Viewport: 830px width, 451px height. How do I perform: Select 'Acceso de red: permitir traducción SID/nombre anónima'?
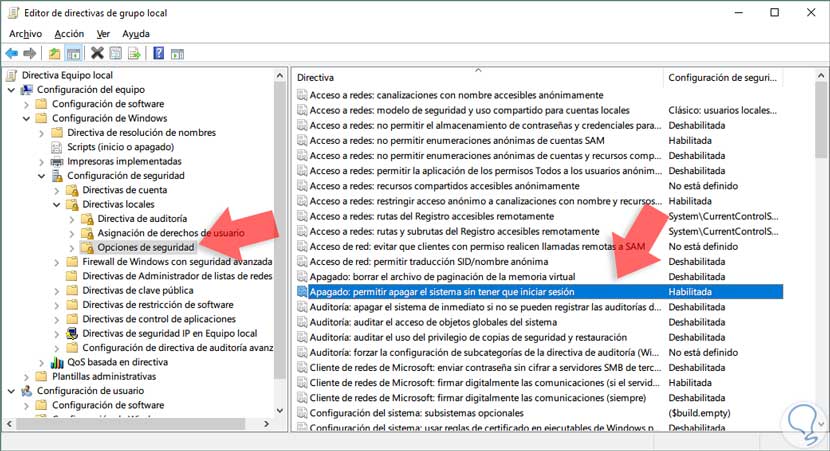429,261
